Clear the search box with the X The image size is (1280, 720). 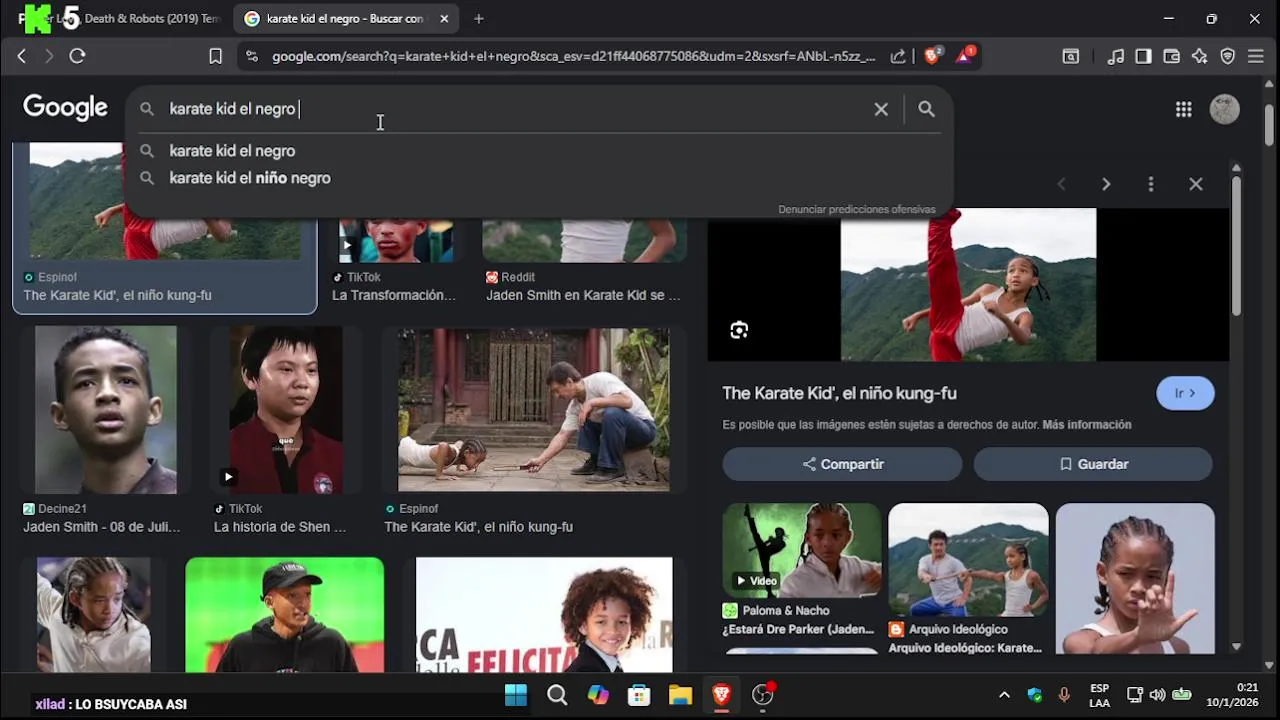click(x=881, y=109)
